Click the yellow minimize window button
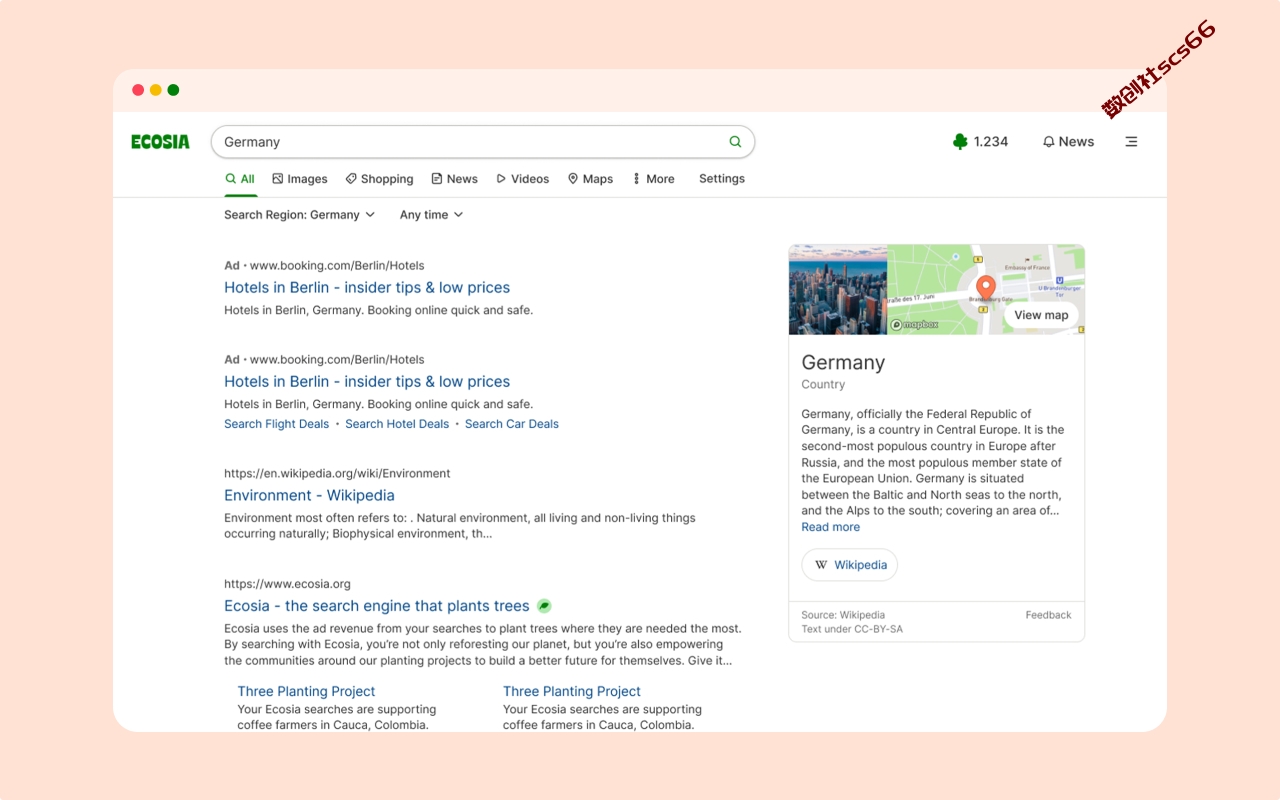 [156, 90]
